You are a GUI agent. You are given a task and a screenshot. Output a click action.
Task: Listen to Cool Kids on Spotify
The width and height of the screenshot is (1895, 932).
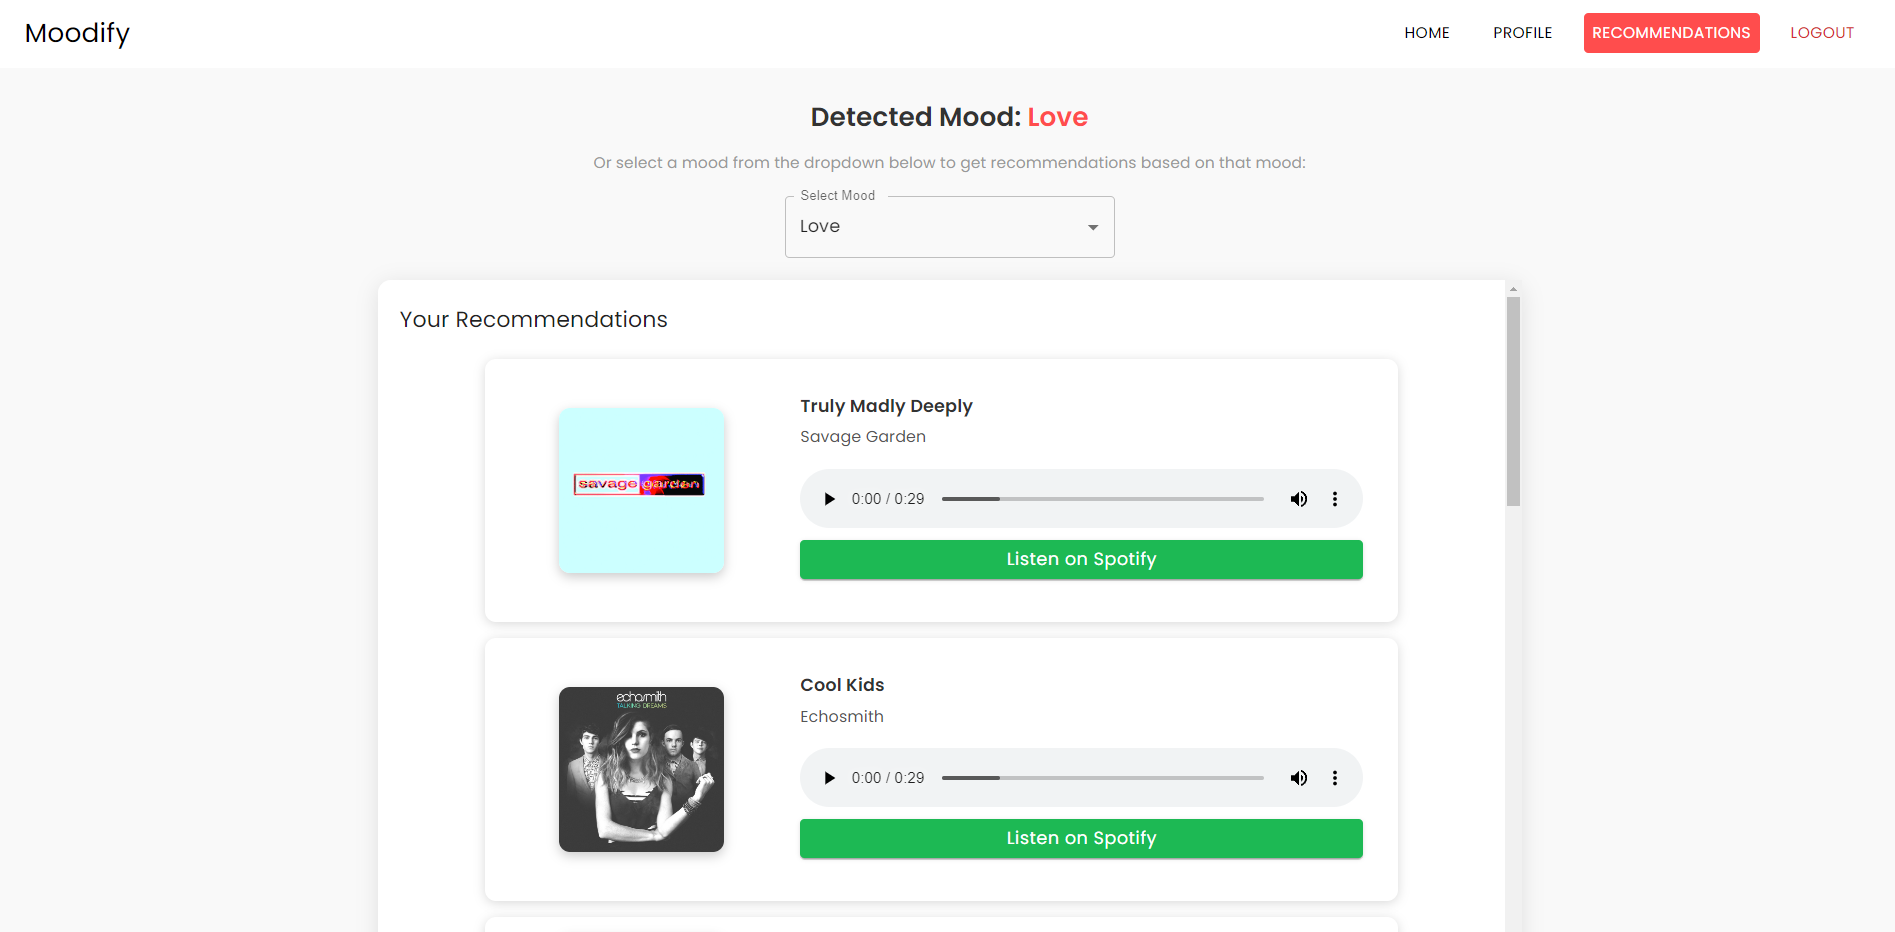[1081, 838]
